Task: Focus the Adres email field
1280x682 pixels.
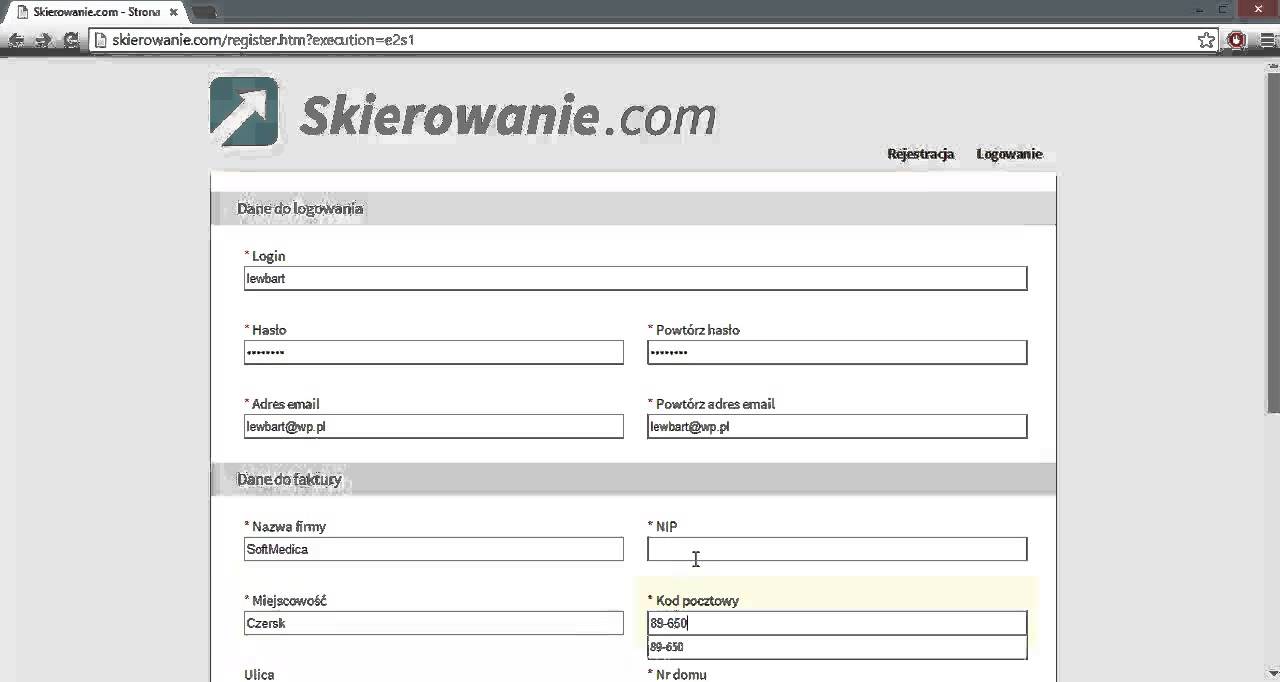Action: 433,426
